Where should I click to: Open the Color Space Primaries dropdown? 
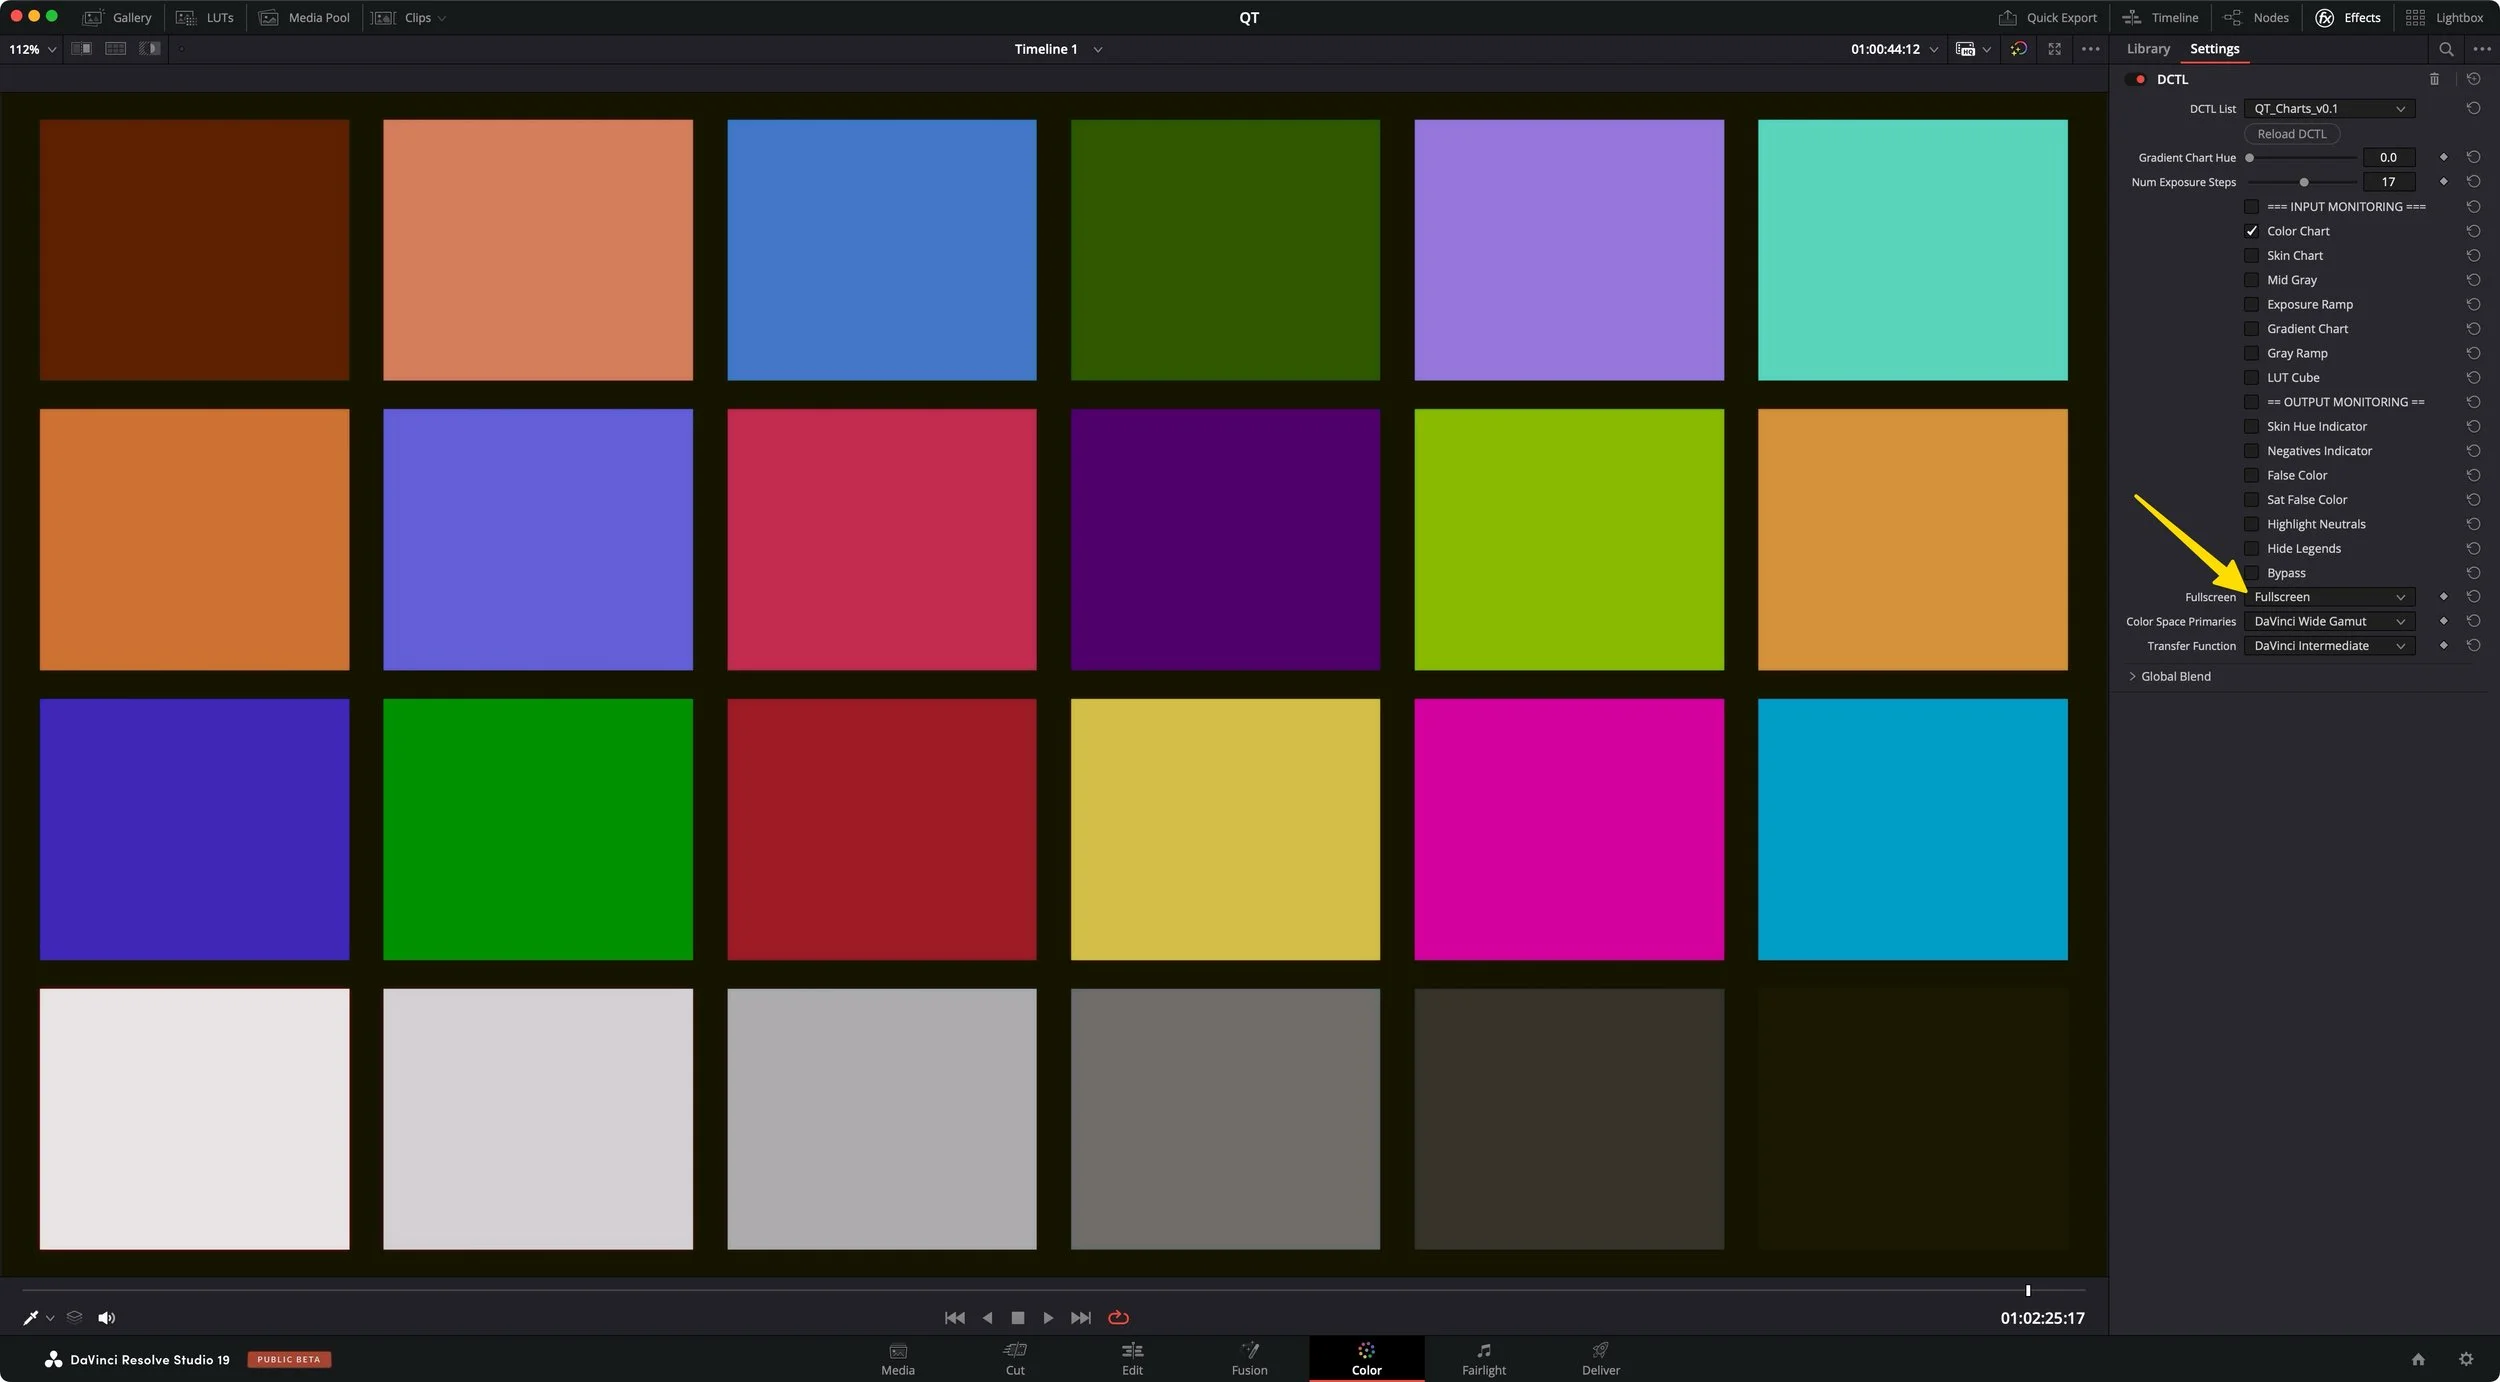pyautogui.click(x=2328, y=622)
